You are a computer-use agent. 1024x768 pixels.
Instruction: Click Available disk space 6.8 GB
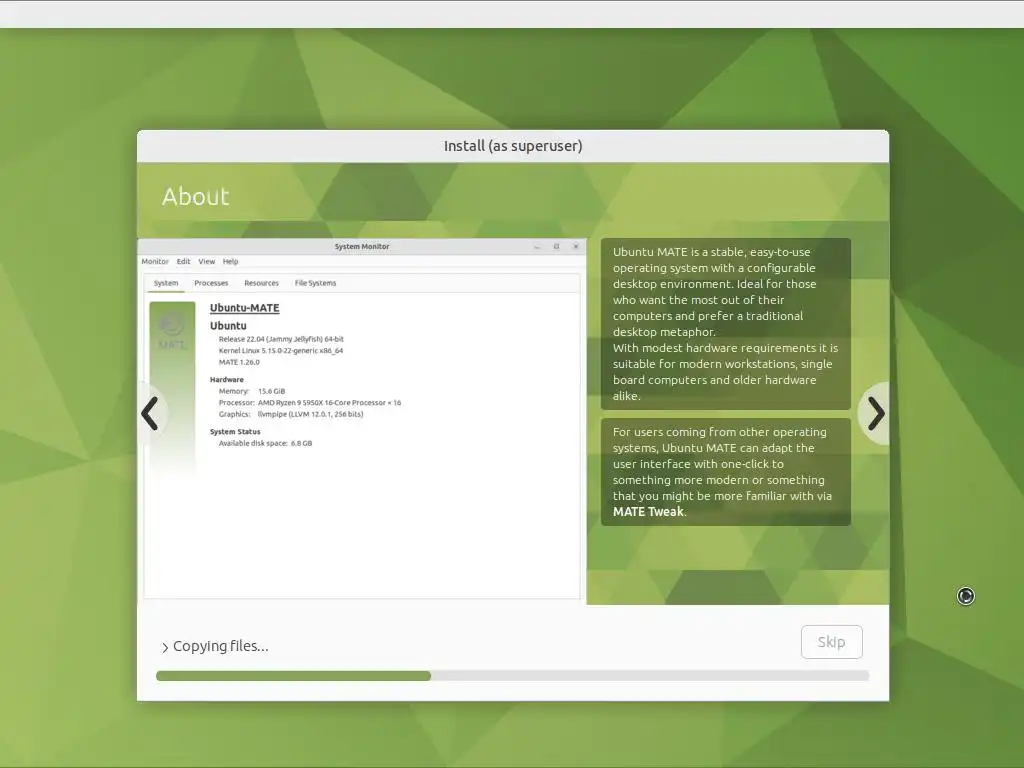265,443
